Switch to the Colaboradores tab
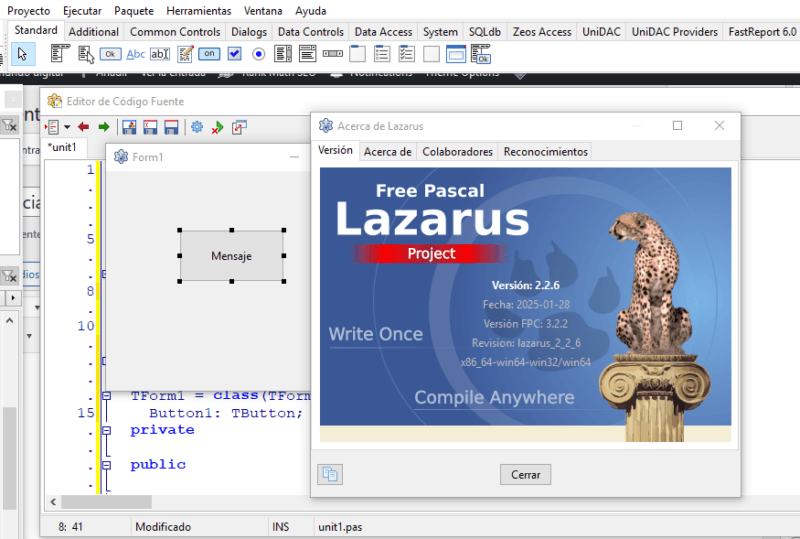The image size is (800, 539). click(457, 152)
